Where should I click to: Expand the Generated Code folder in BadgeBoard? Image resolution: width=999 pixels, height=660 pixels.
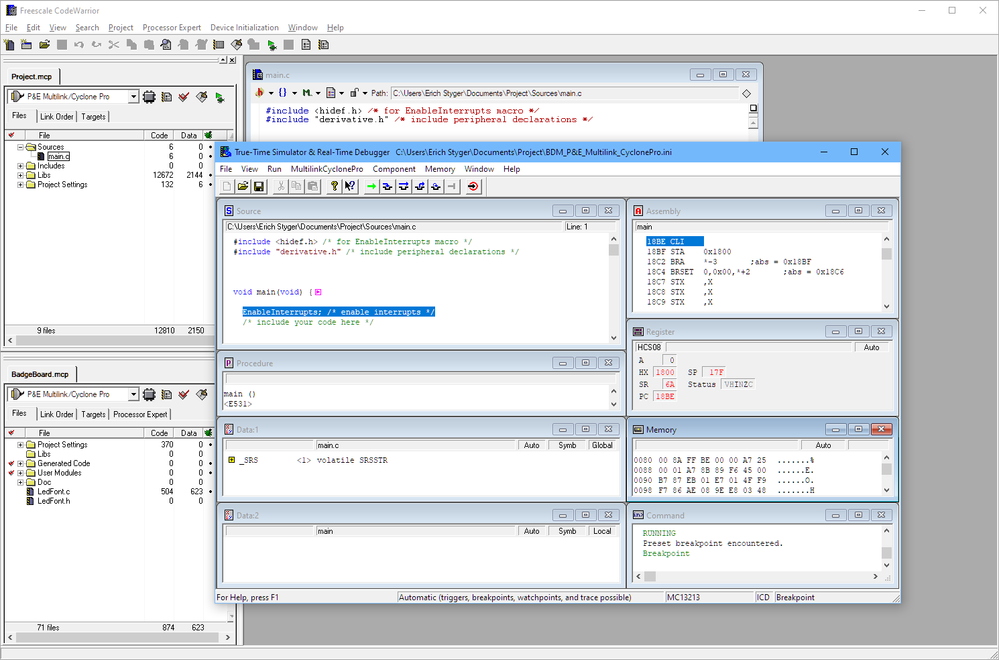21,464
